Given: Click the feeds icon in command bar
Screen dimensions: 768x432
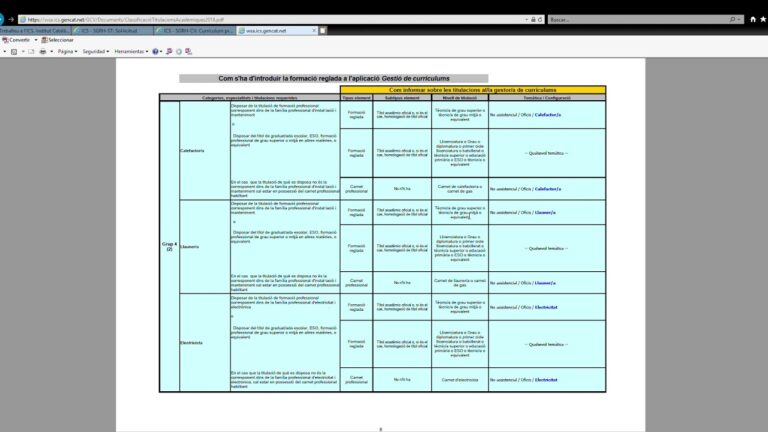Looking at the screenshot, I should tap(14, 51).
